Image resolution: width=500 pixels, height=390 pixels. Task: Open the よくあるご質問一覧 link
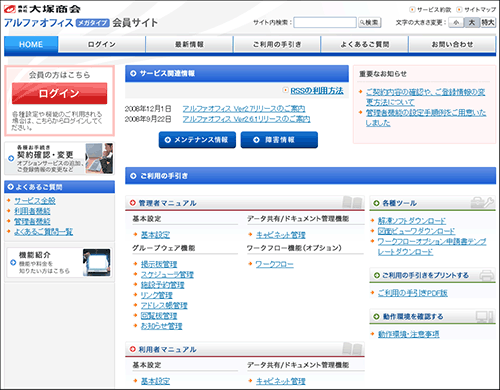tap(43, 232)
